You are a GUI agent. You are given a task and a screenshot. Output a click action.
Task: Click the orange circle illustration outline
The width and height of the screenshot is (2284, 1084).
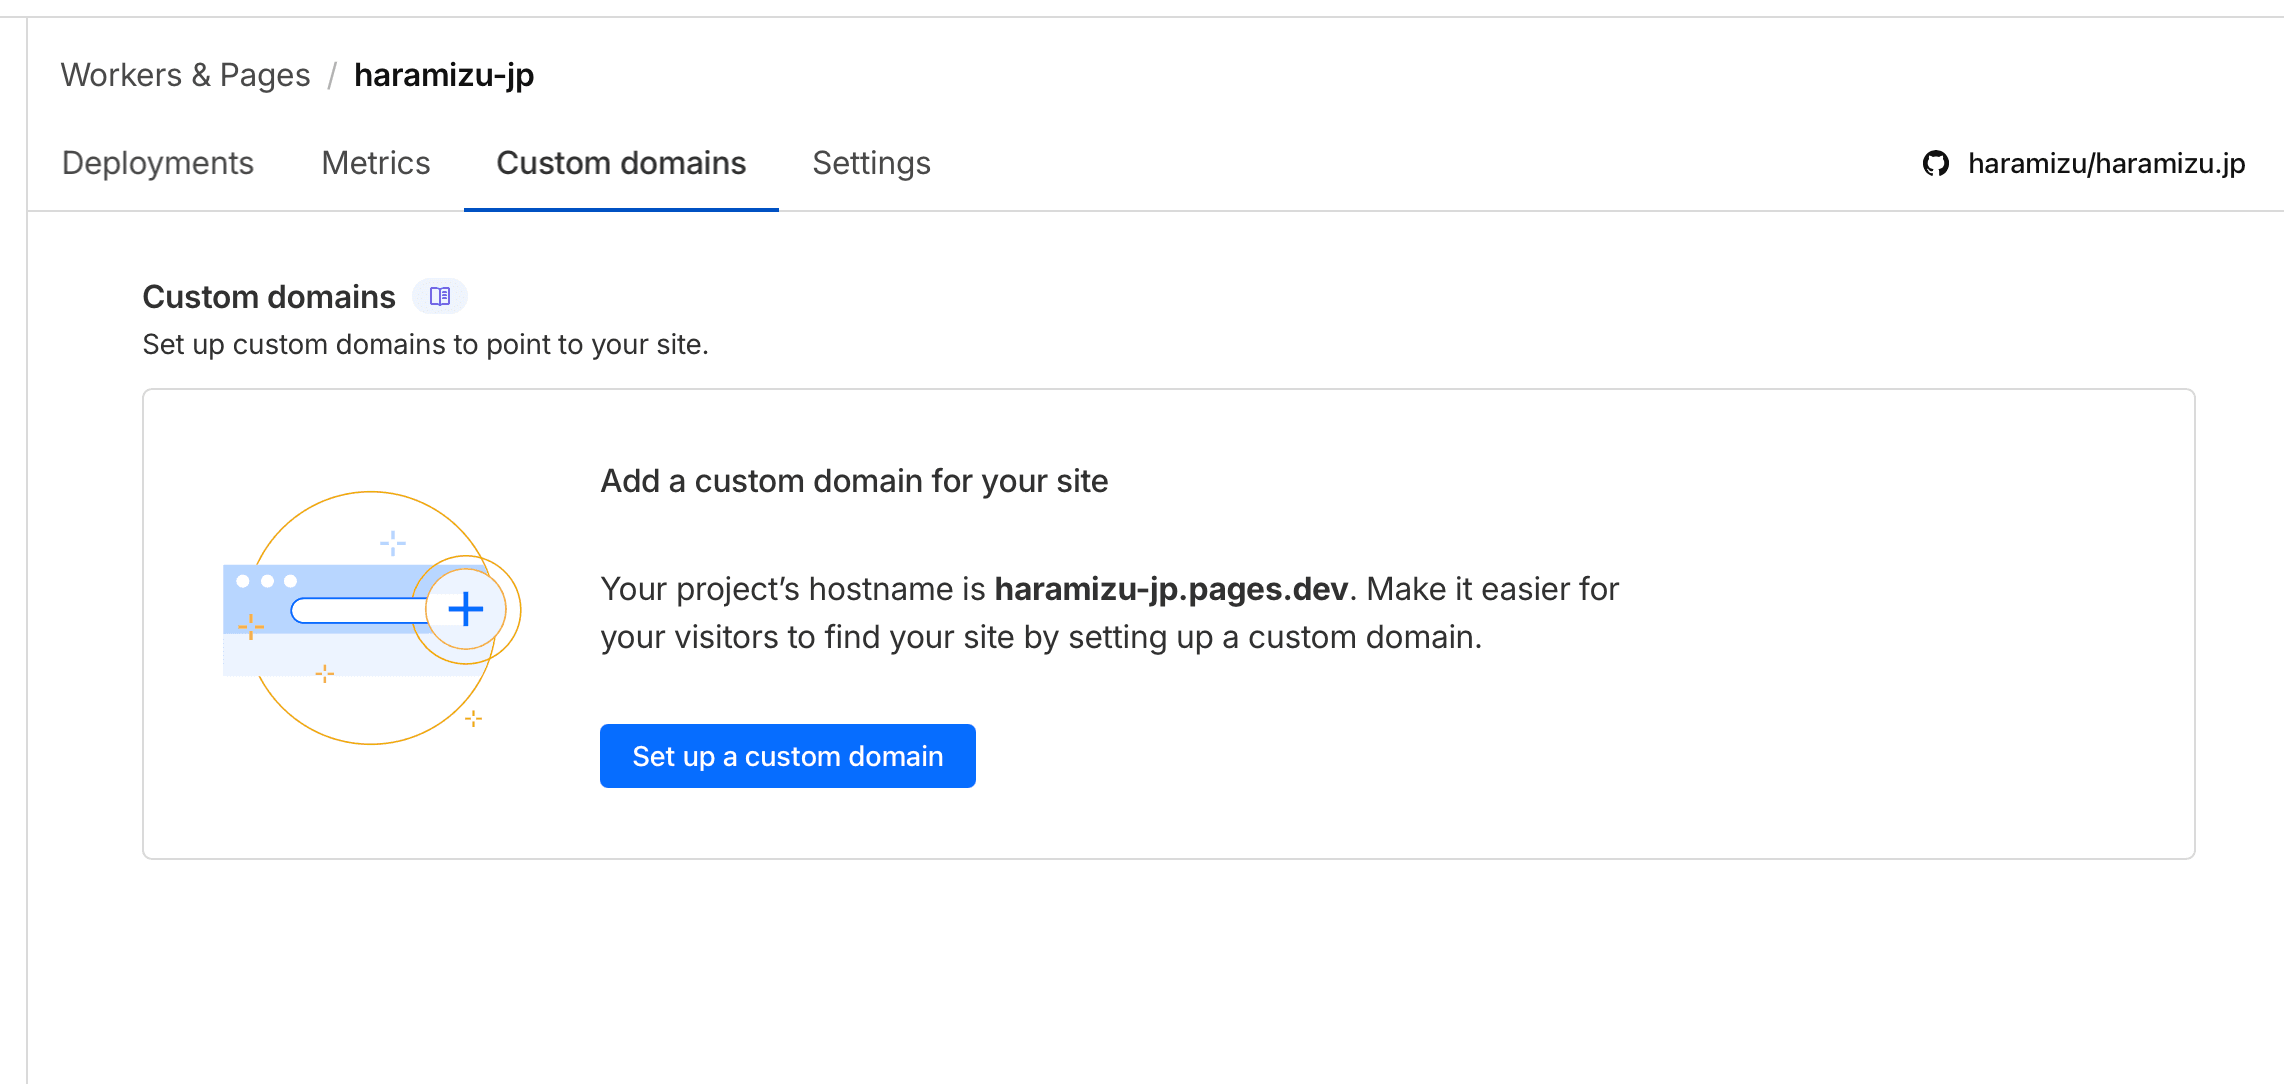pyautogui.click(x=371, y=493)
